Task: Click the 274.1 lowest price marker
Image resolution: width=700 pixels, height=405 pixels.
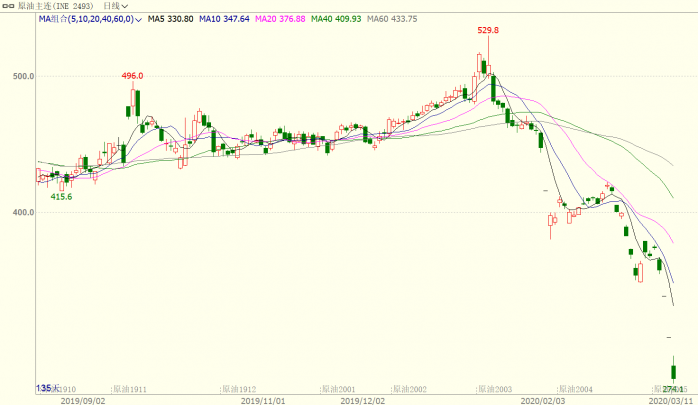Action: 674,388
